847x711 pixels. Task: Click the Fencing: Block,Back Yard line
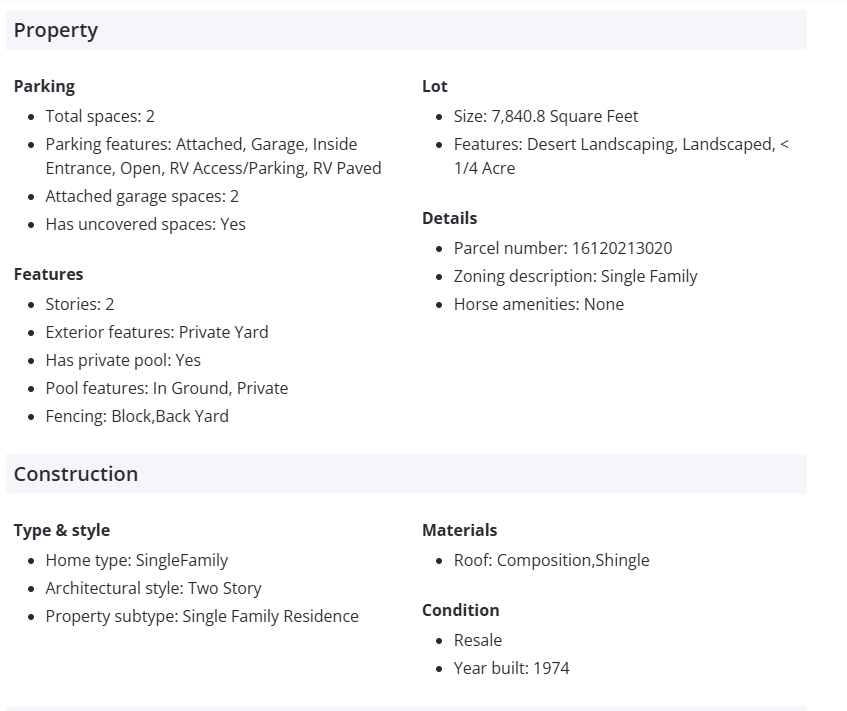pyautogui.click(x=137, y=416)
